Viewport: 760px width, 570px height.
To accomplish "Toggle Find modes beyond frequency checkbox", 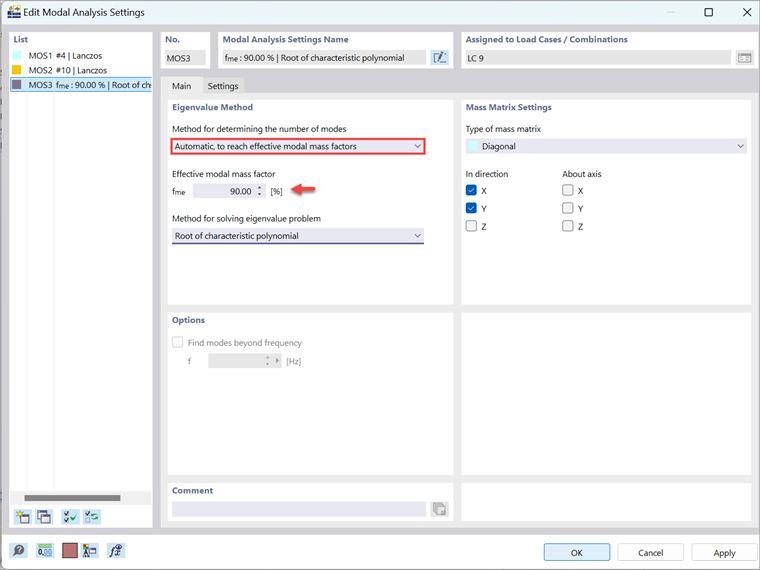I will (177, 342).
